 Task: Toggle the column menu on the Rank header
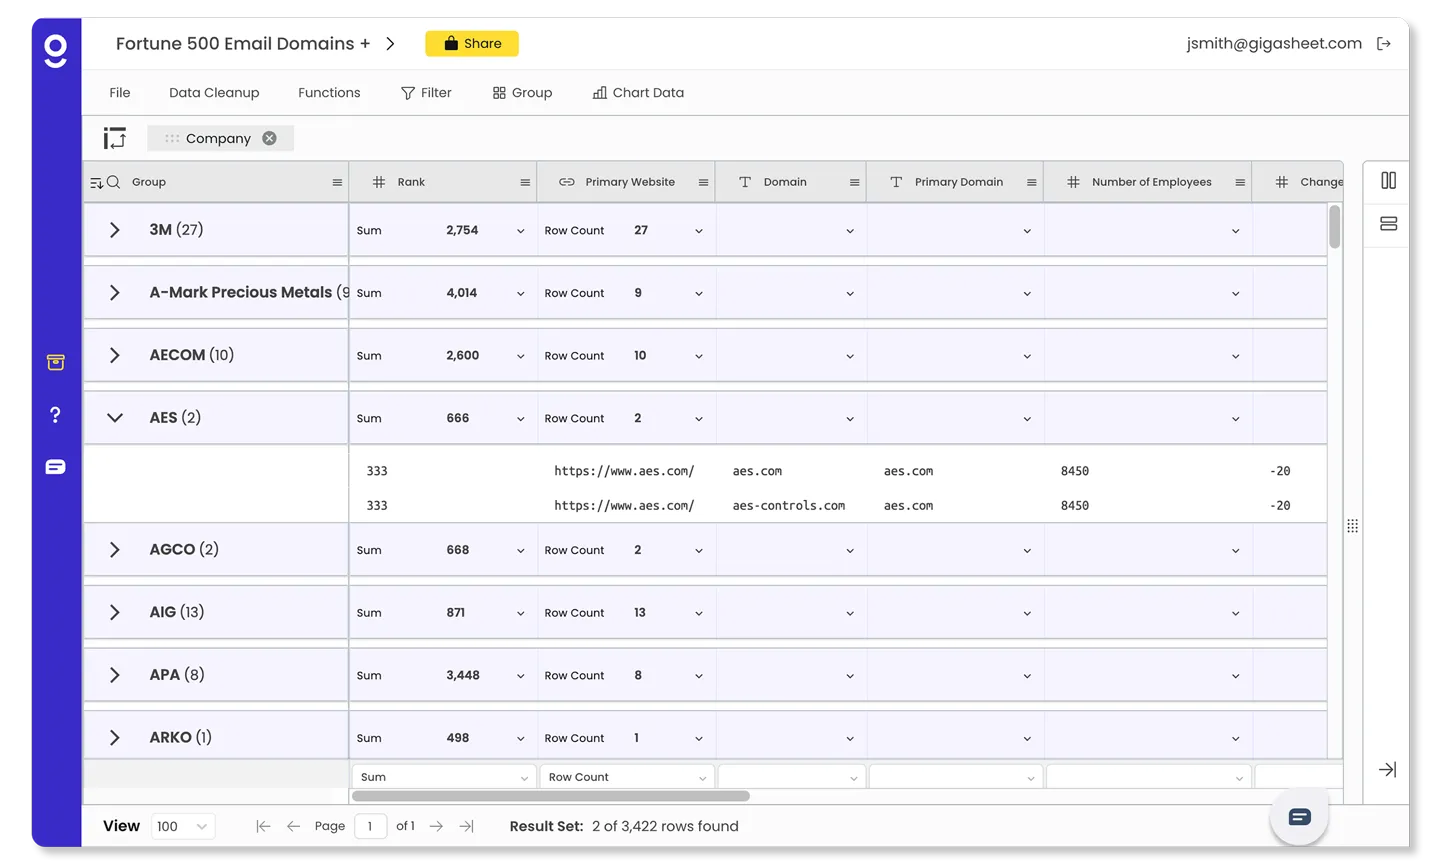coord(524,181)
